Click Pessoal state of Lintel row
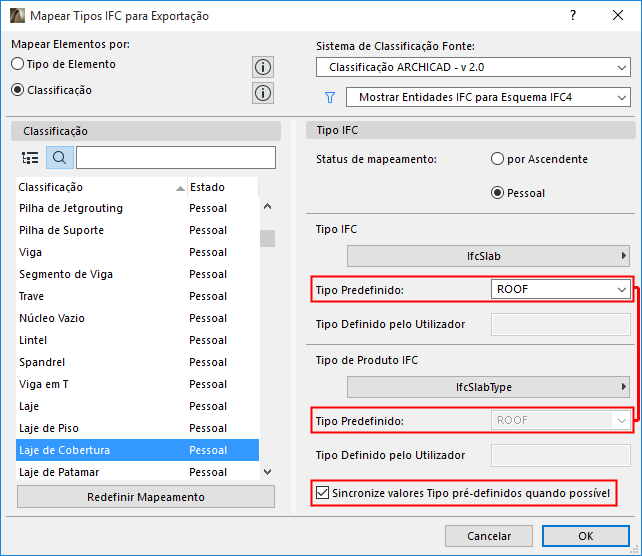This screenshot has height=556, width=642. click(208, 340)
